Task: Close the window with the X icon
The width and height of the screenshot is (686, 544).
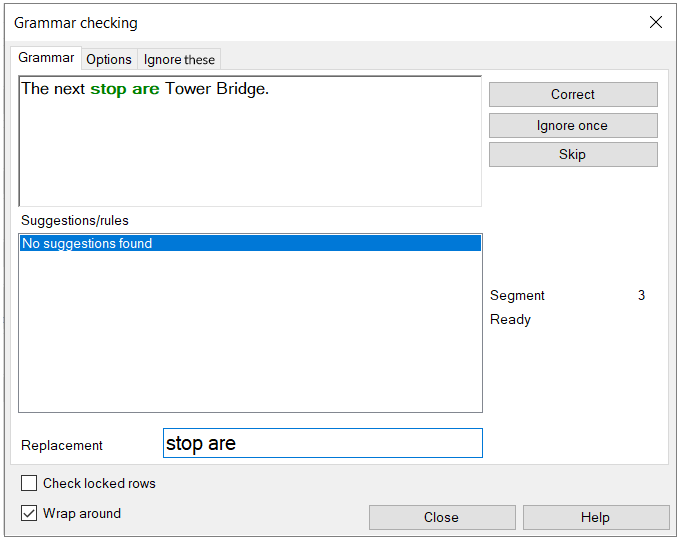Action: [656, 22]
